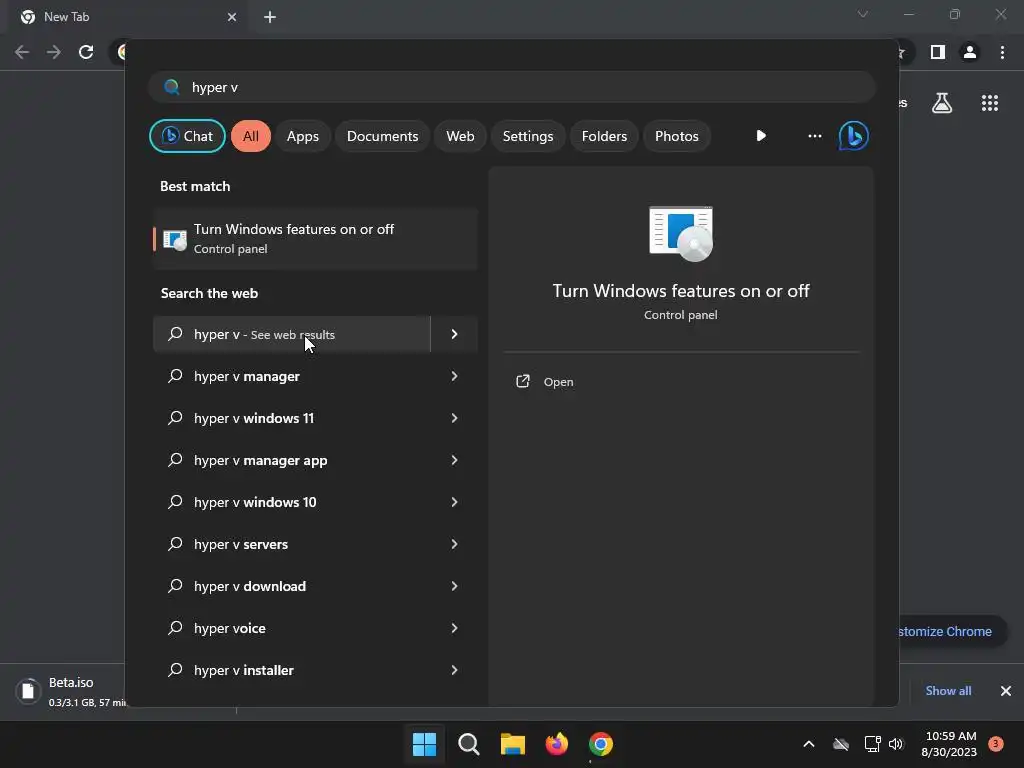Launch Firefox from taskbar
The width and height of the screenshot is (1024, 768).
556,744
